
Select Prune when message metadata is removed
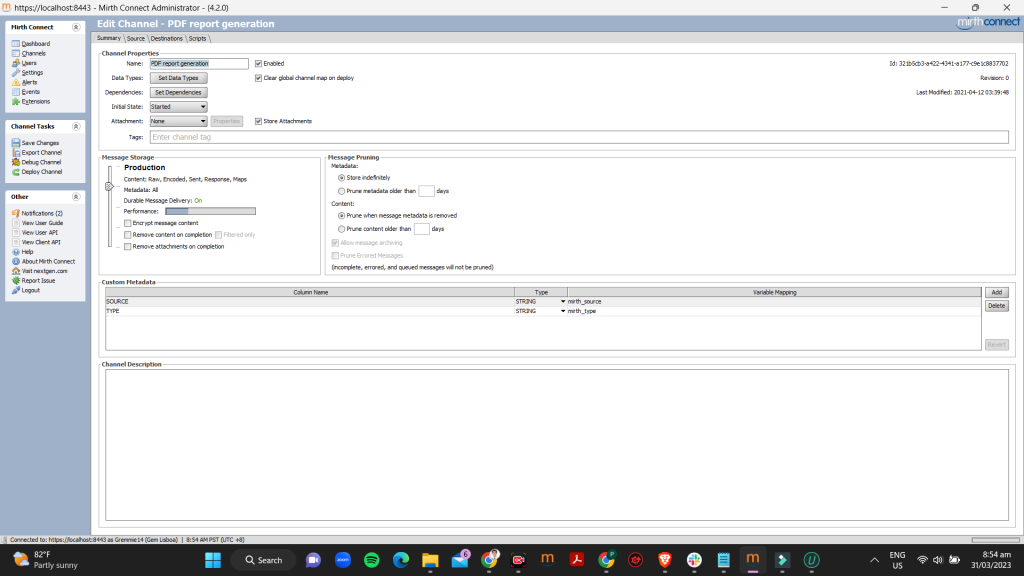coord(342,216)
